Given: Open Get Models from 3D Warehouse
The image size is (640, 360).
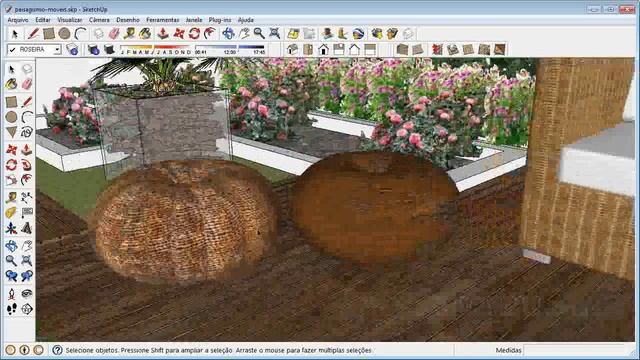Looking at the screenshot, I should click(377, 33).
